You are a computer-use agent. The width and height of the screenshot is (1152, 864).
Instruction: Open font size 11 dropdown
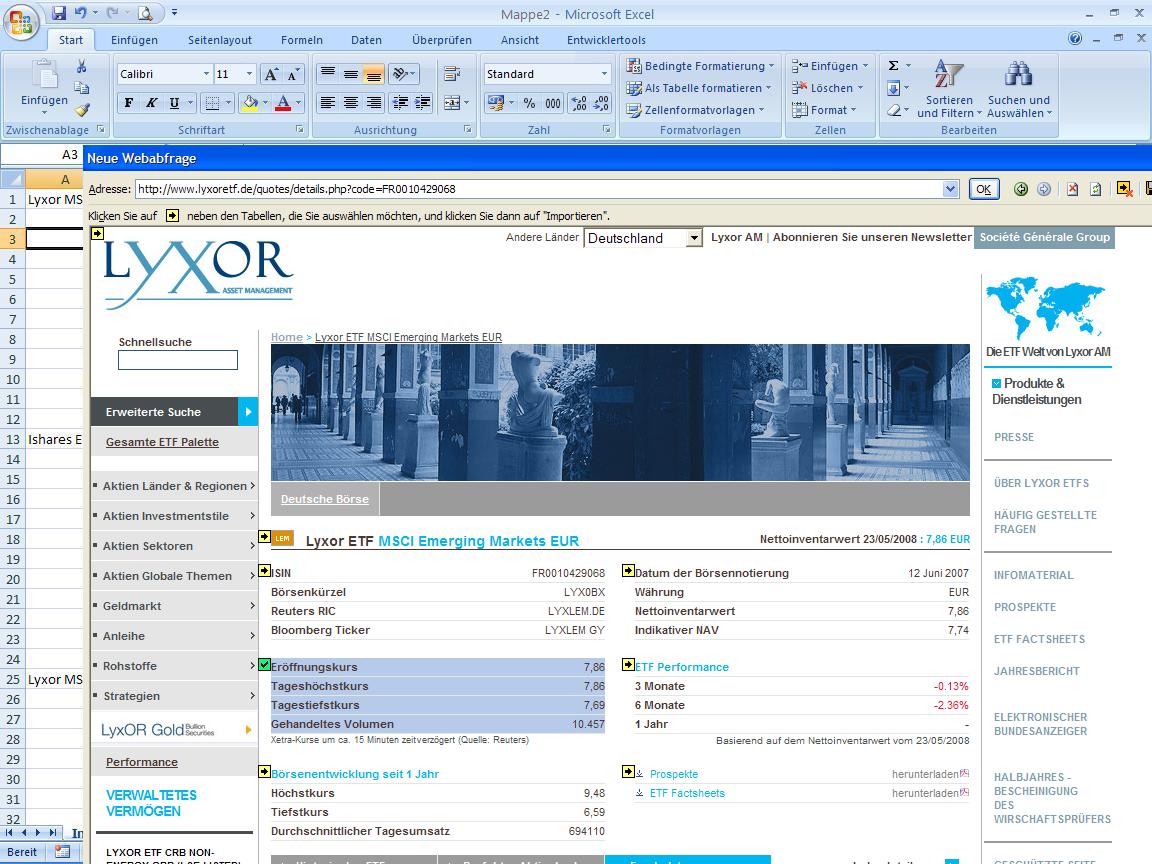pos(249,74)
